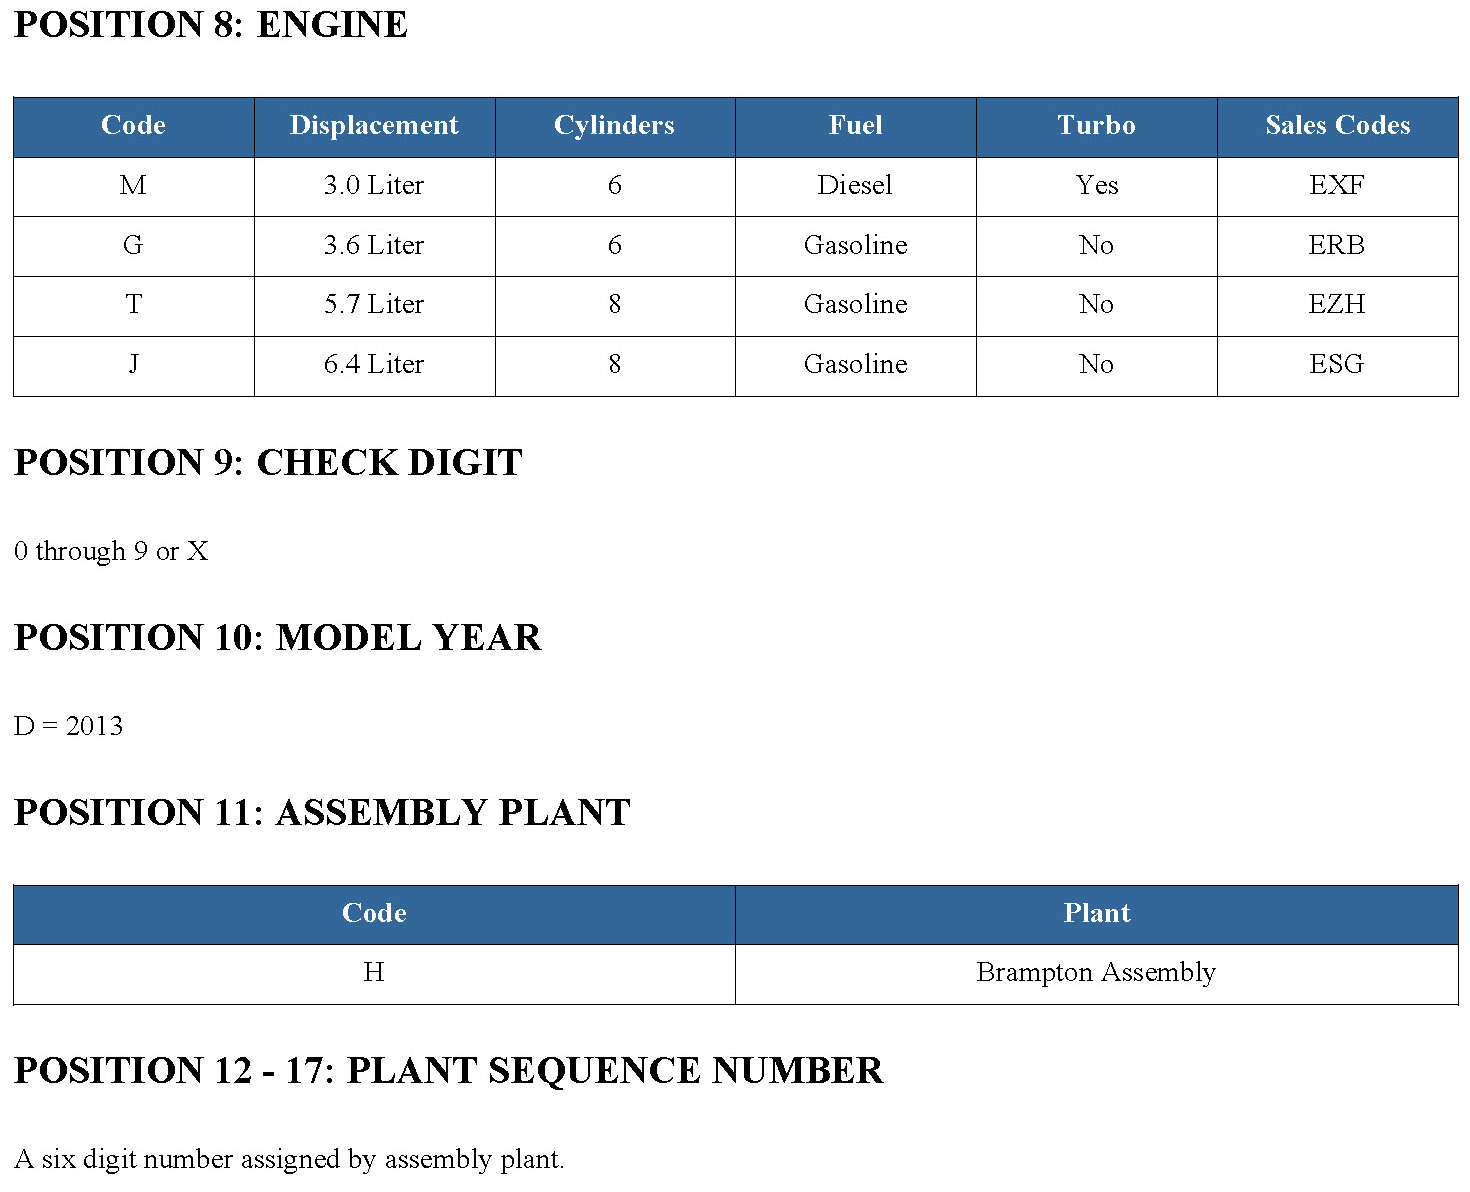
Task: Select the assembly plant code H cell
Action: 374,973
